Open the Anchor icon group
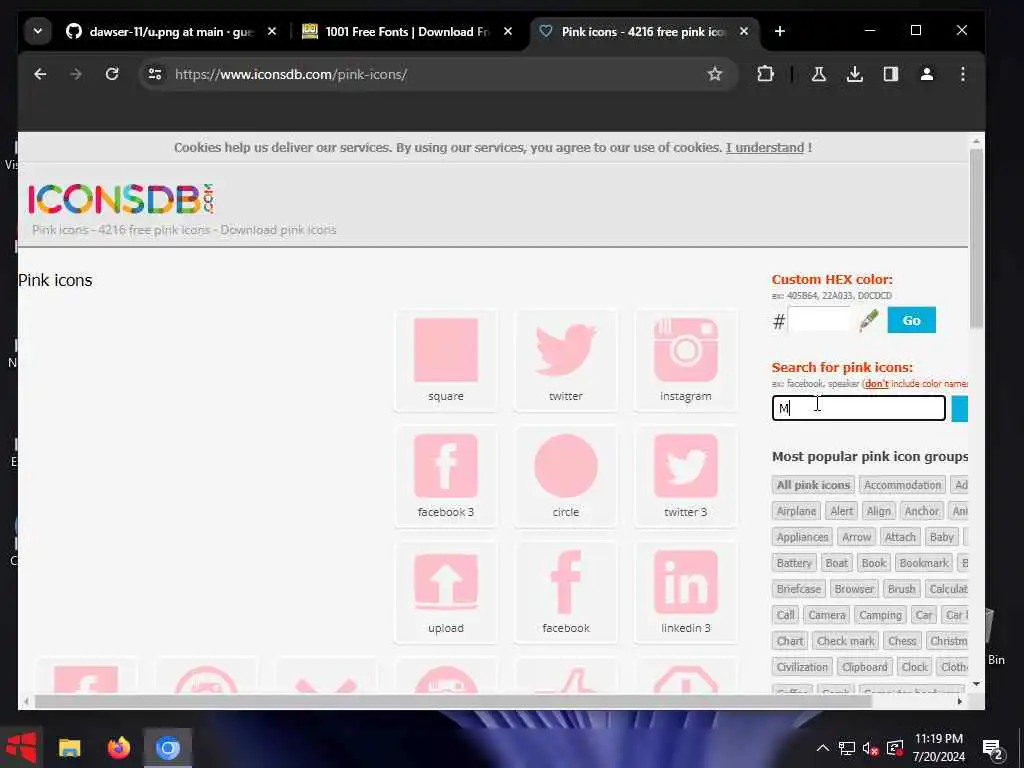The width and height of the screenshot is (1024, 768). pyautogui.click(x=921, y=511)
